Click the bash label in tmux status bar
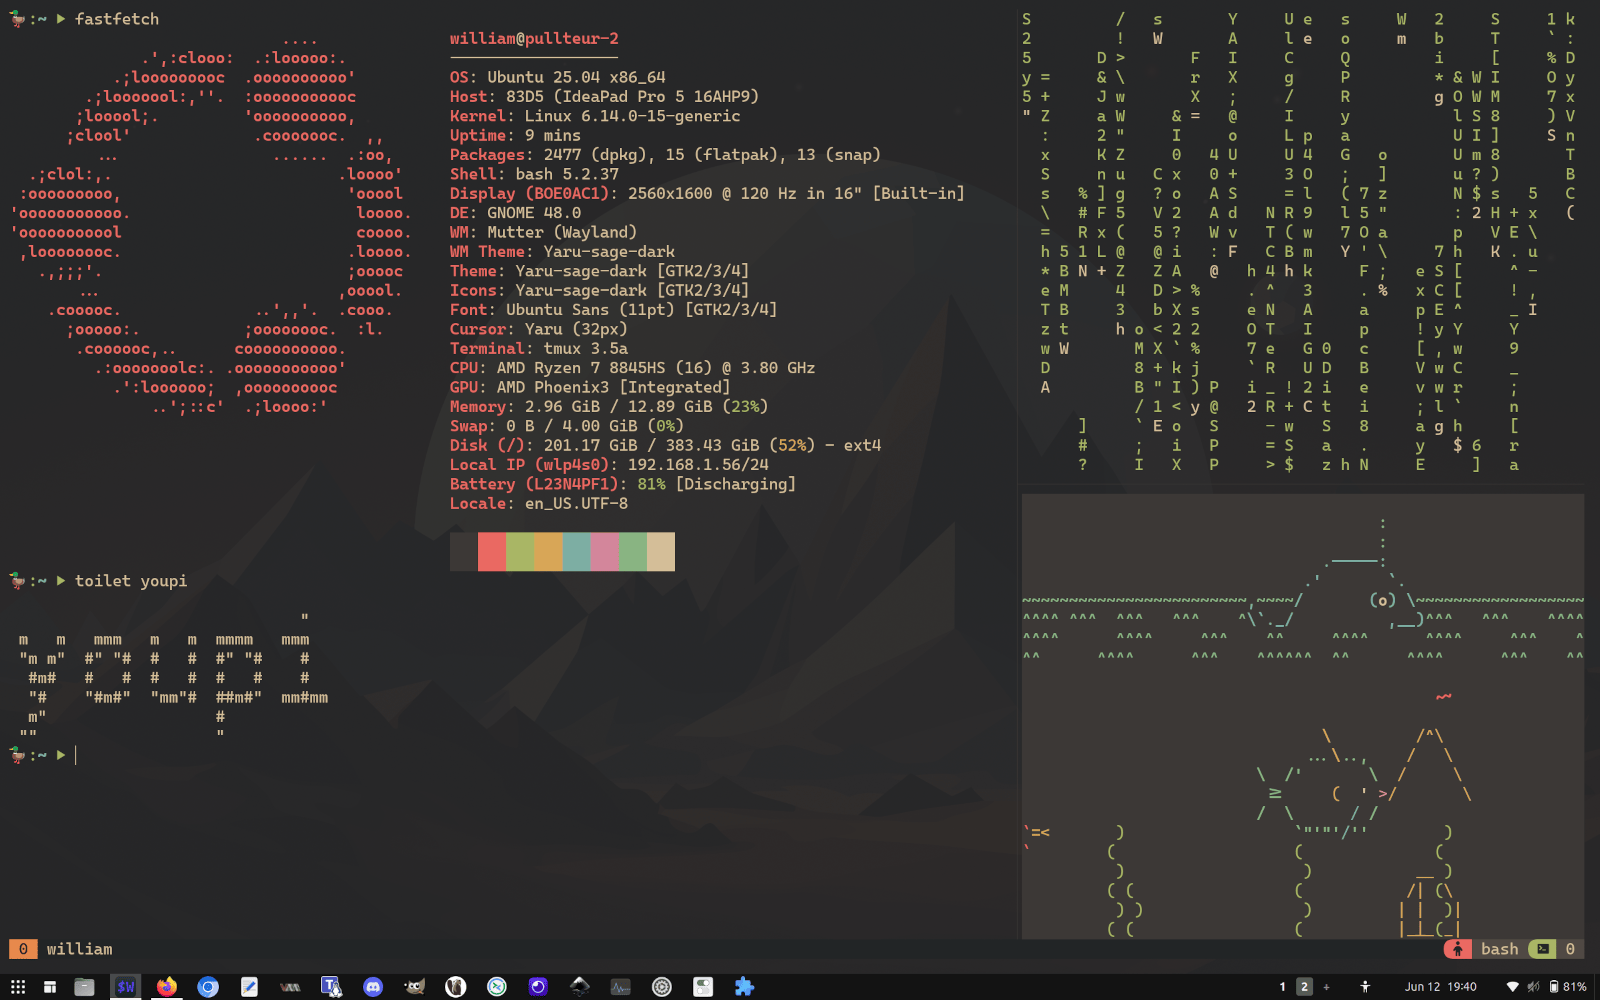Screen dimensions: 1600x1000 click(1500, 949)
